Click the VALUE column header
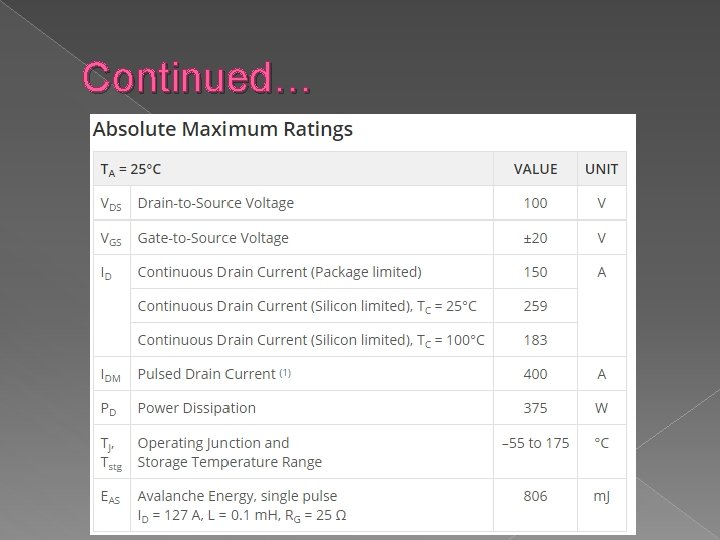 (x=535, y=169)
